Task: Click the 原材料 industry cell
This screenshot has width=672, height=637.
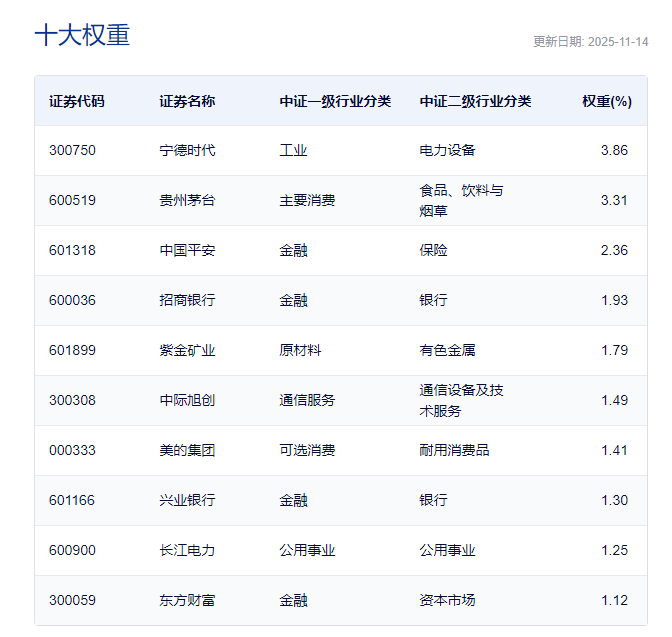Action: coord(300,350)
